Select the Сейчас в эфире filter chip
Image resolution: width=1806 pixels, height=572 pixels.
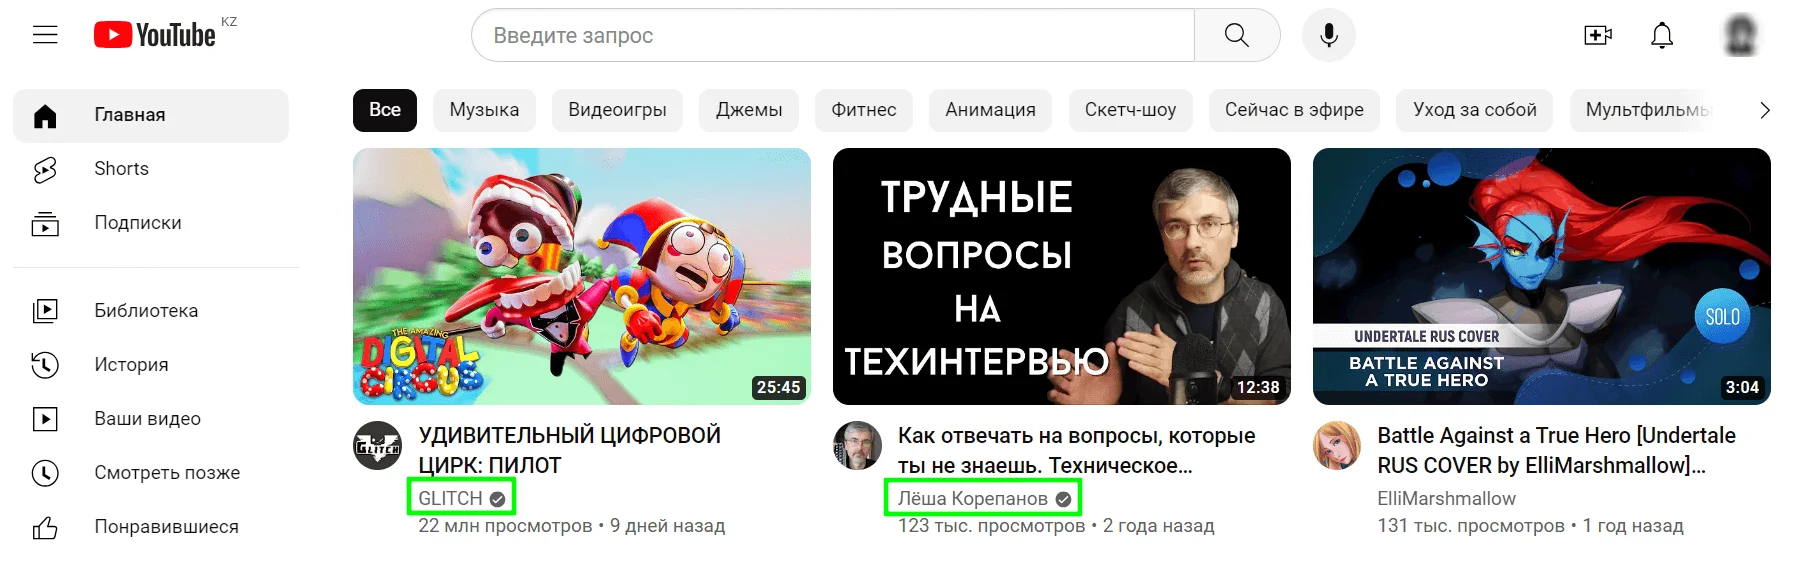click(1294, 110)
